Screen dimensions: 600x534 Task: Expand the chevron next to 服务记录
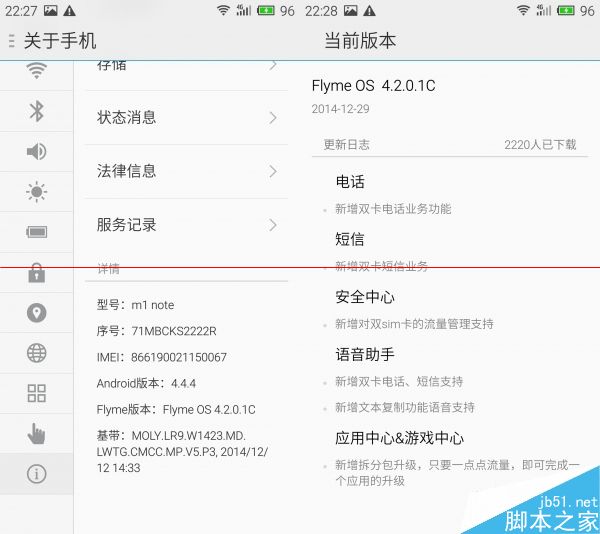tap(272, 225)
